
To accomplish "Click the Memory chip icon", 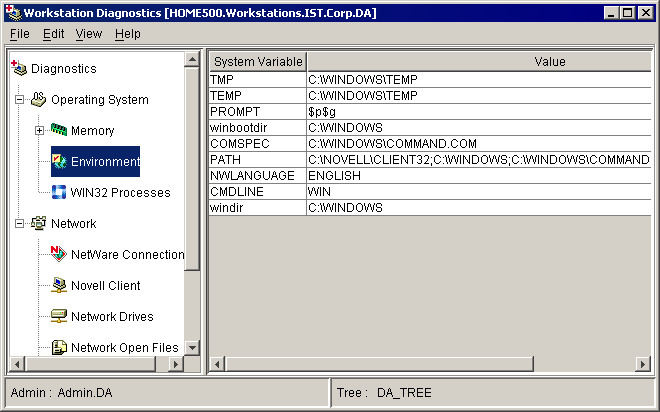I will [x=59, y=130].
